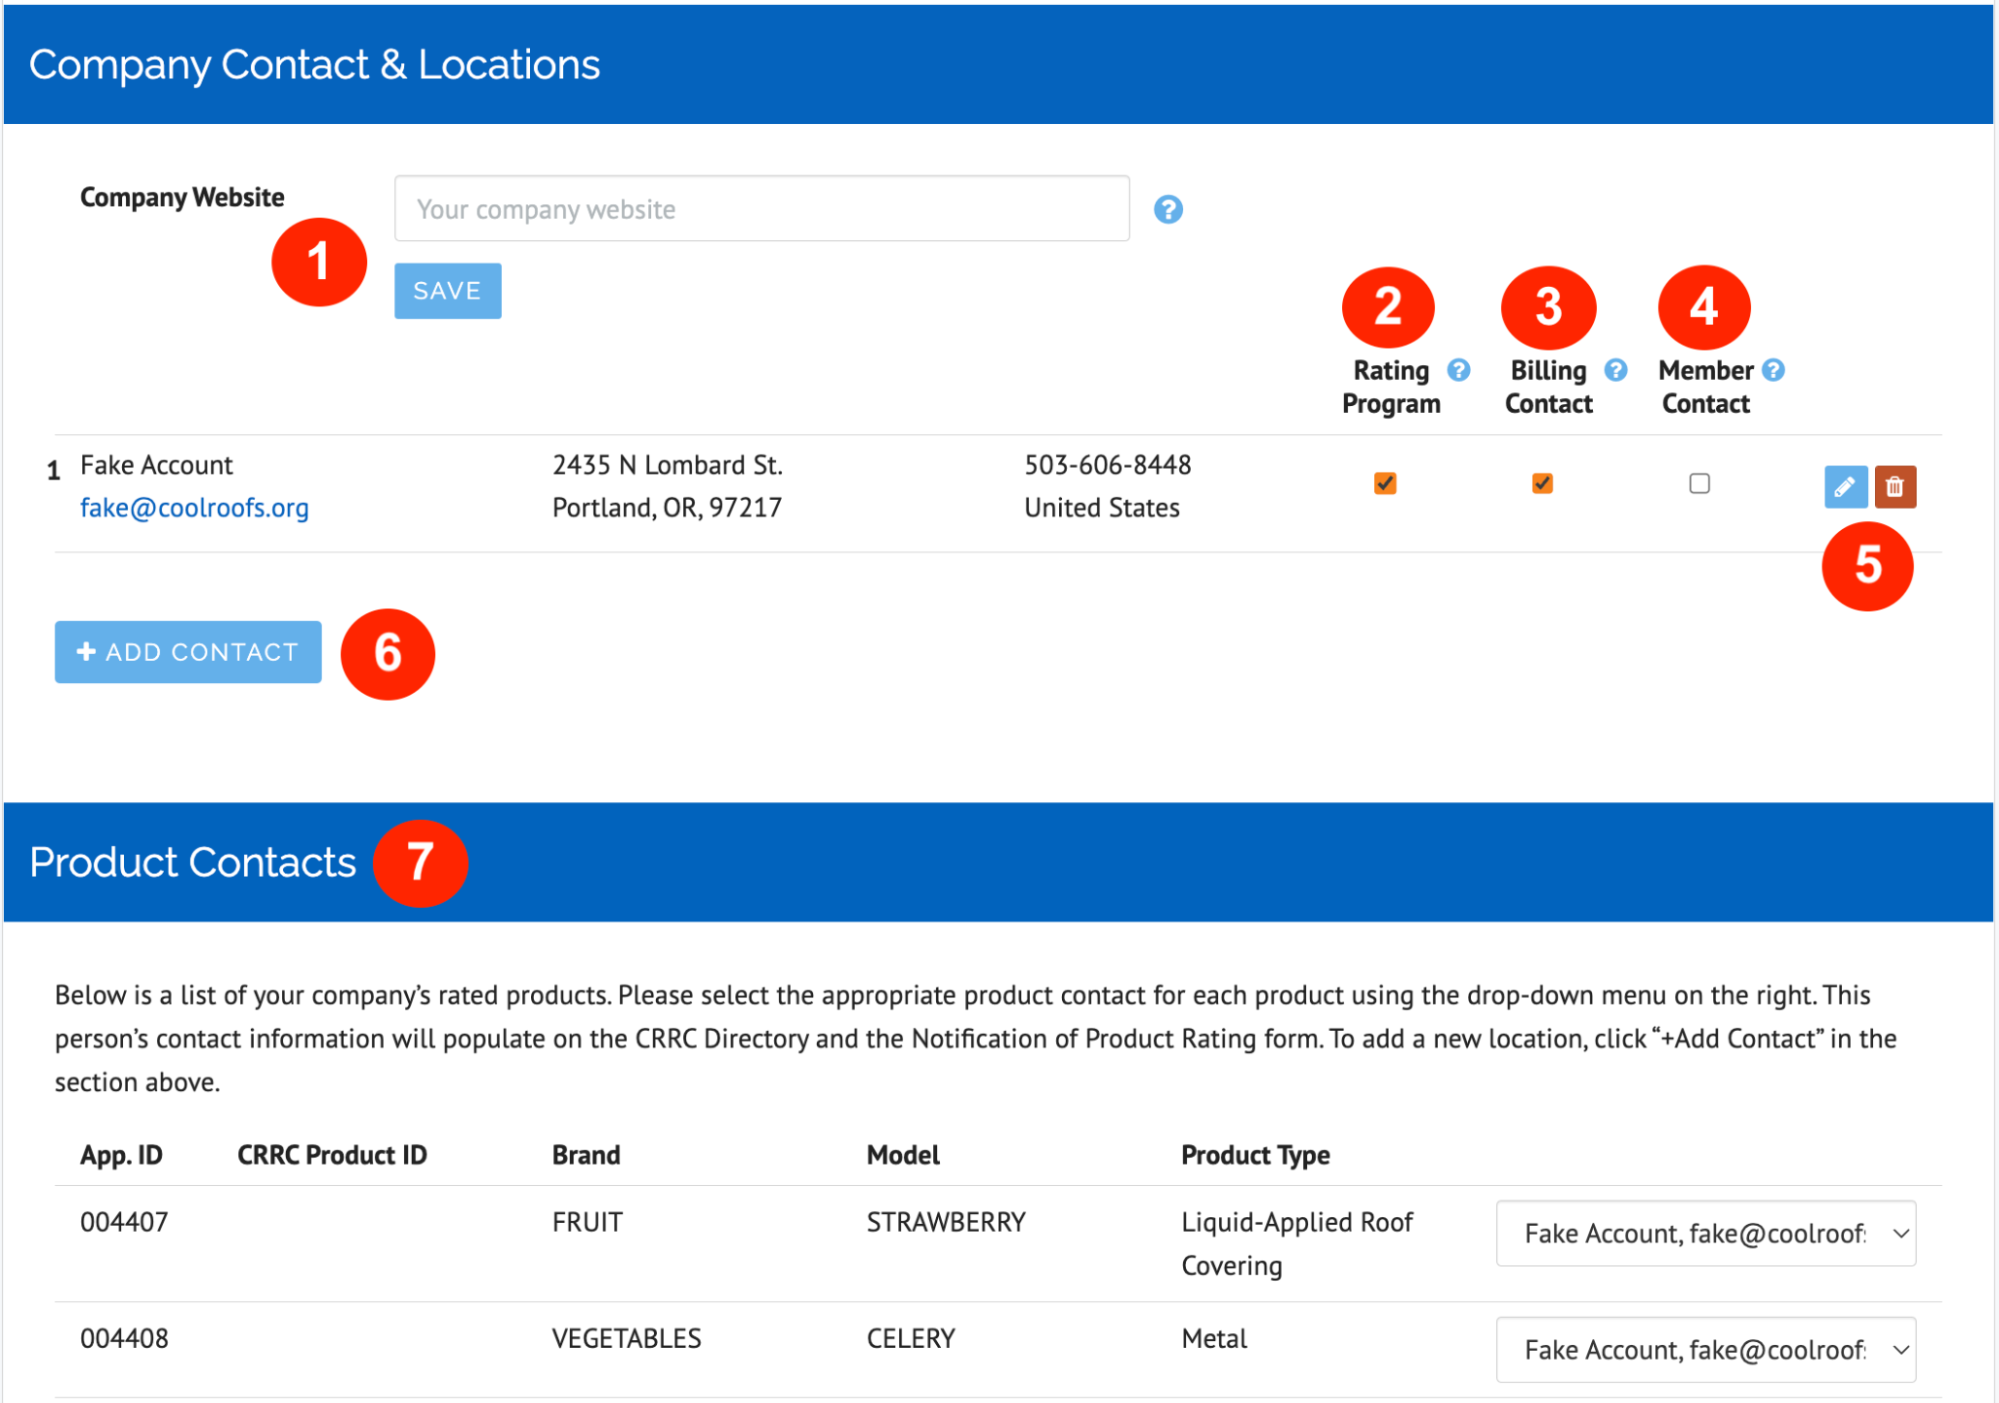
Task: Click the Billing Contact help icon
Action: pyautogui.click(x=1615, y=369)
